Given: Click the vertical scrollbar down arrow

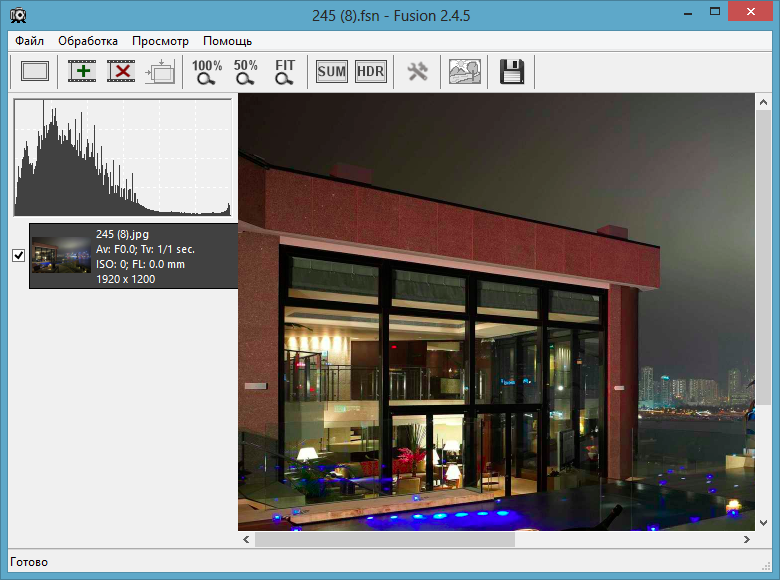Looking at the screenshot, I should [763, 523].
